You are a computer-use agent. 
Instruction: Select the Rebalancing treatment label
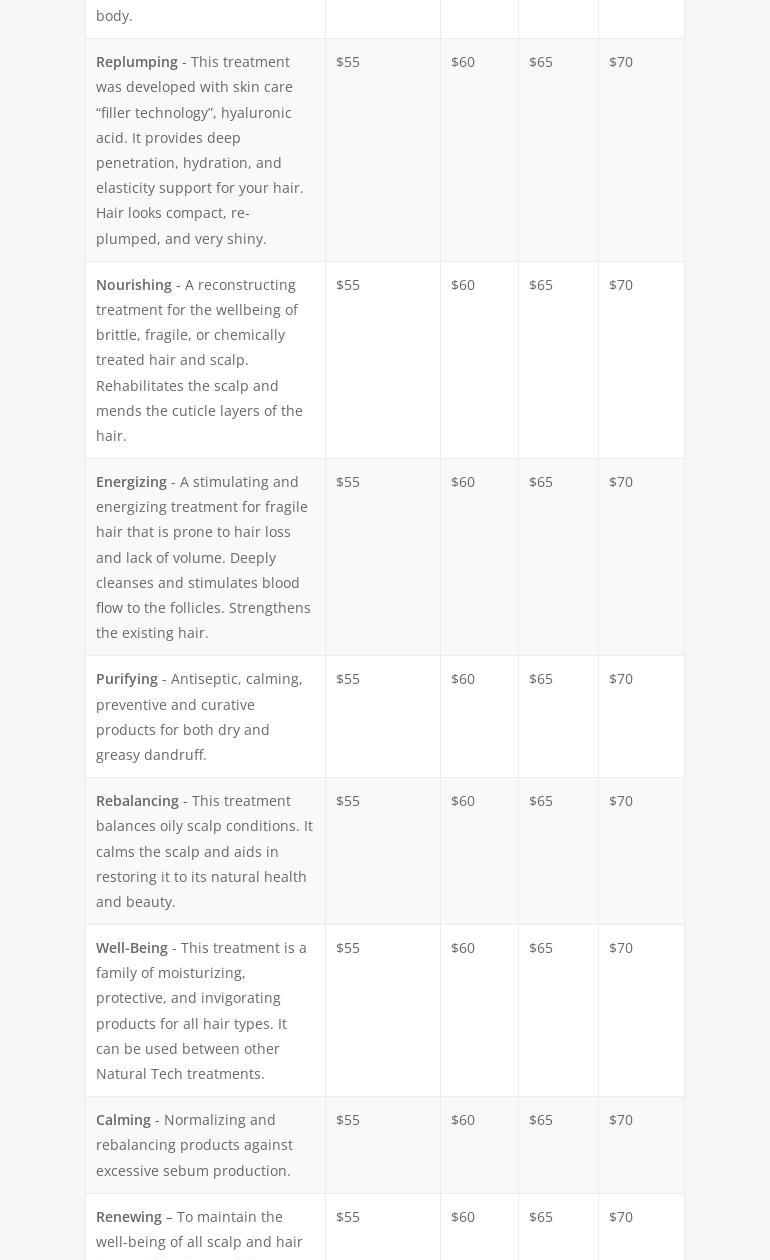[137, 801]
